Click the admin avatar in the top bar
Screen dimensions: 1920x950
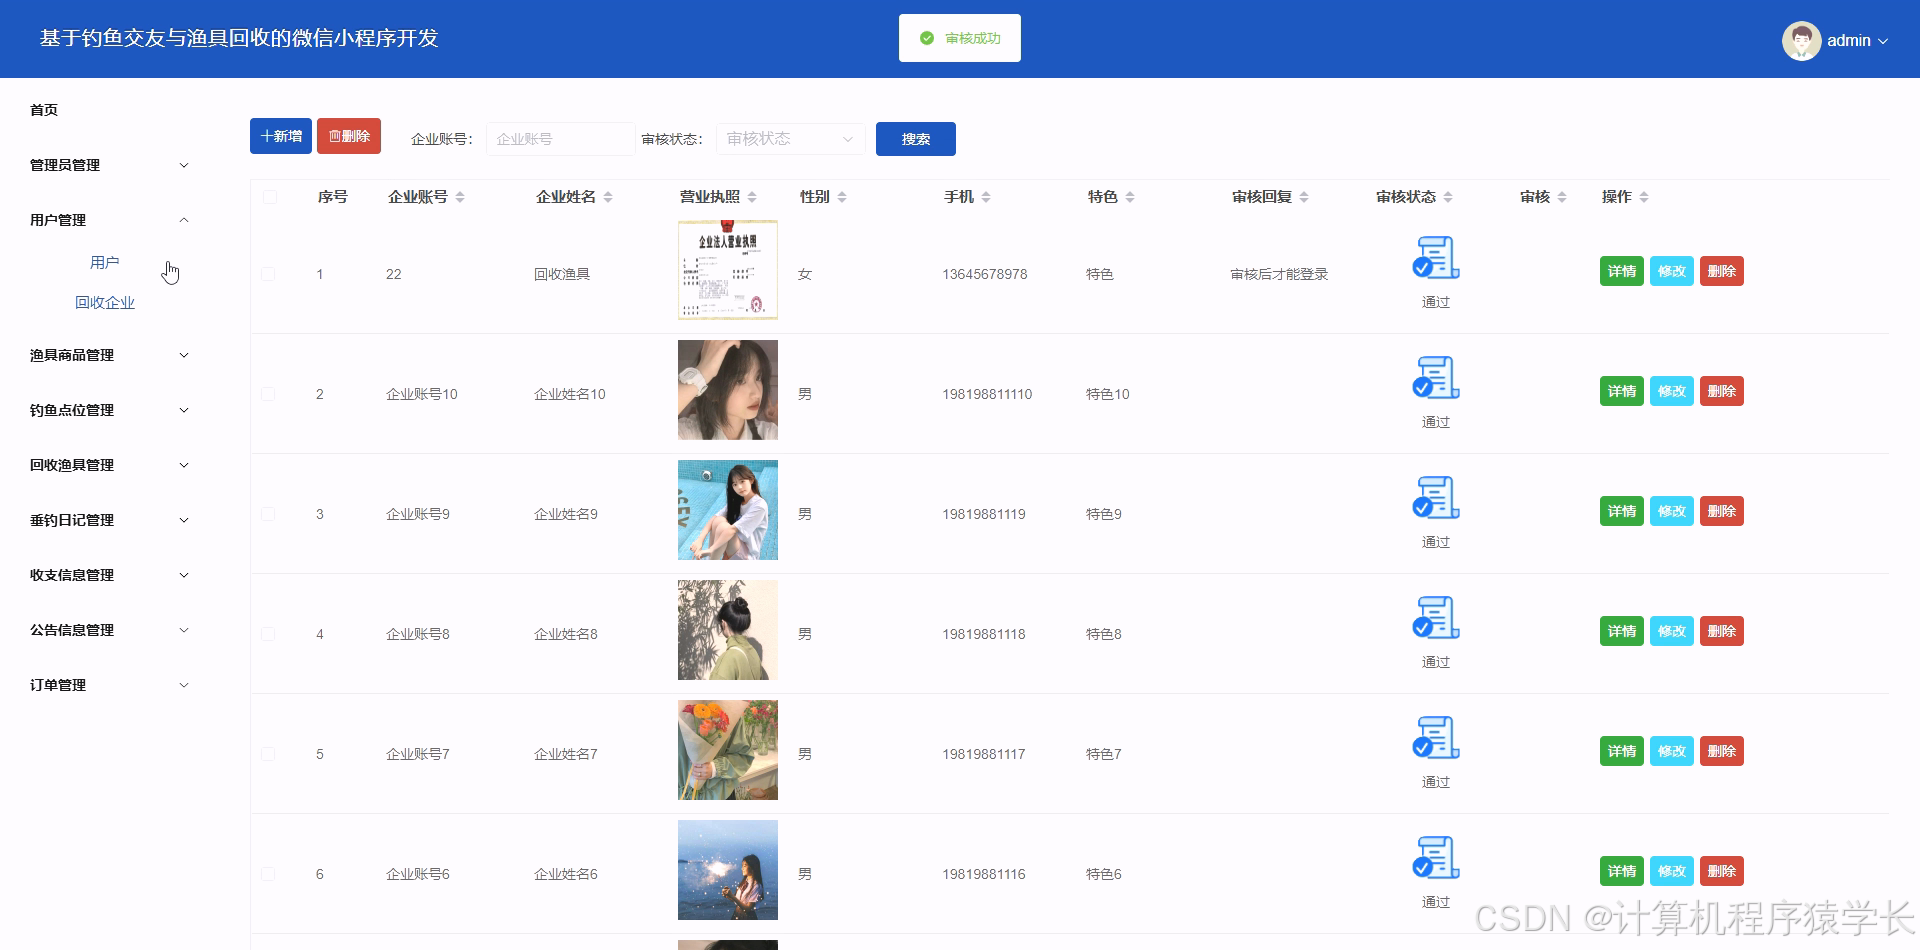point(1802,40)
